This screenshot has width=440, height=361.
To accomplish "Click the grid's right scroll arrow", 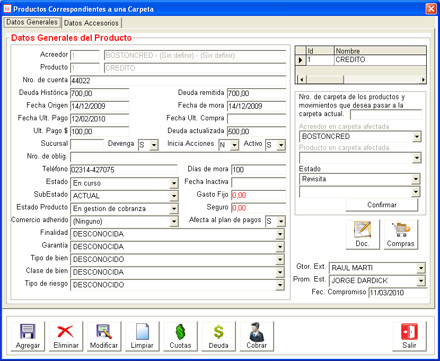I will [x=423, y=80].
